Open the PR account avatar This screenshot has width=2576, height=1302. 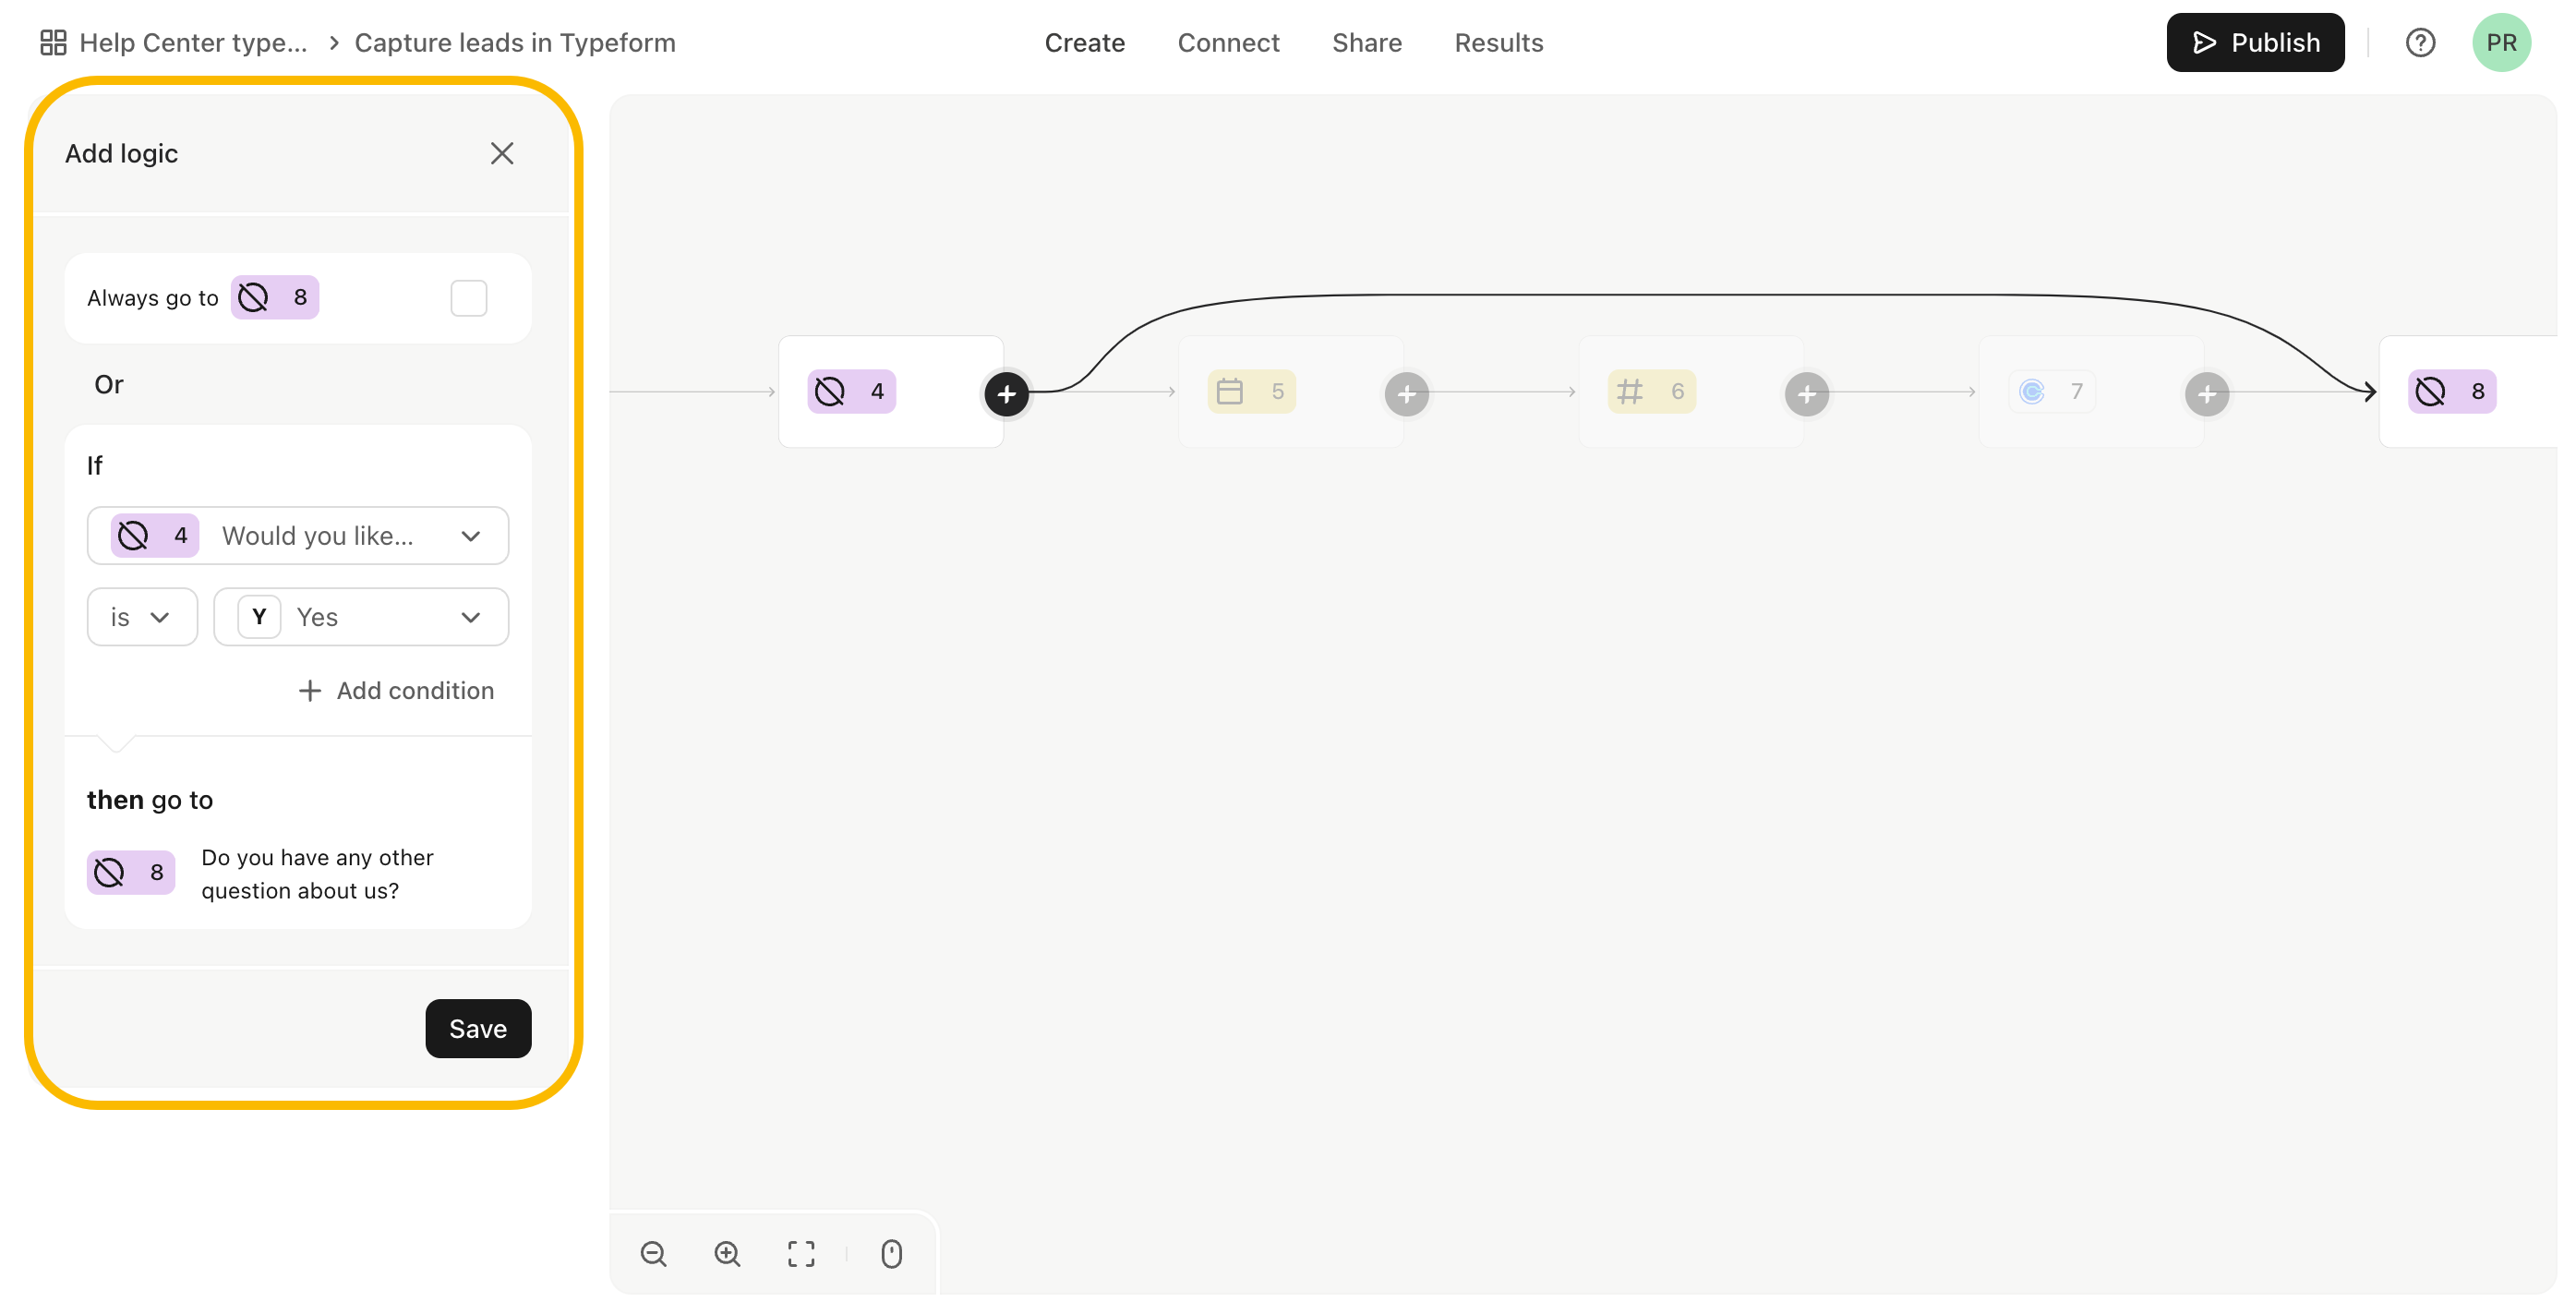[2500, 43]
